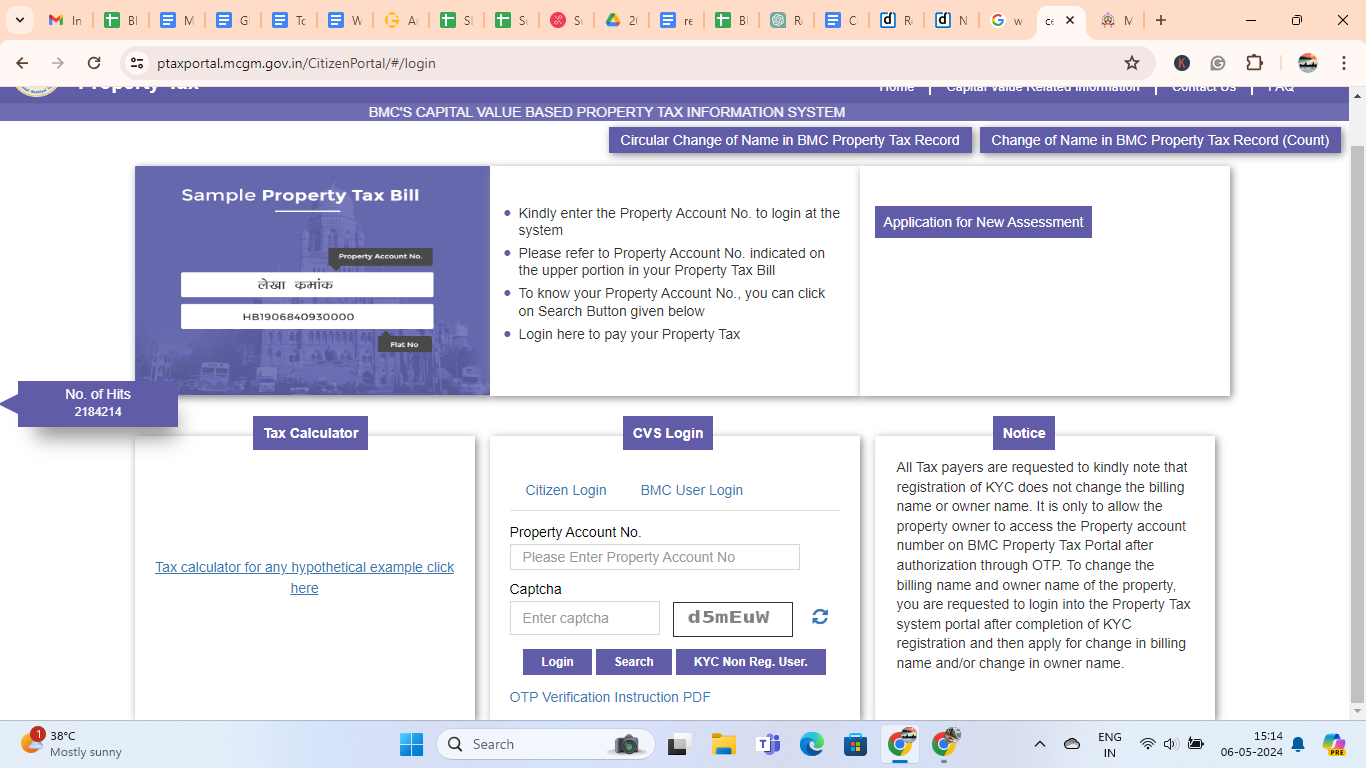Screen dimensions: 1366x768
Task: Refresh the captcha image
Action: [x=820, y=617]
